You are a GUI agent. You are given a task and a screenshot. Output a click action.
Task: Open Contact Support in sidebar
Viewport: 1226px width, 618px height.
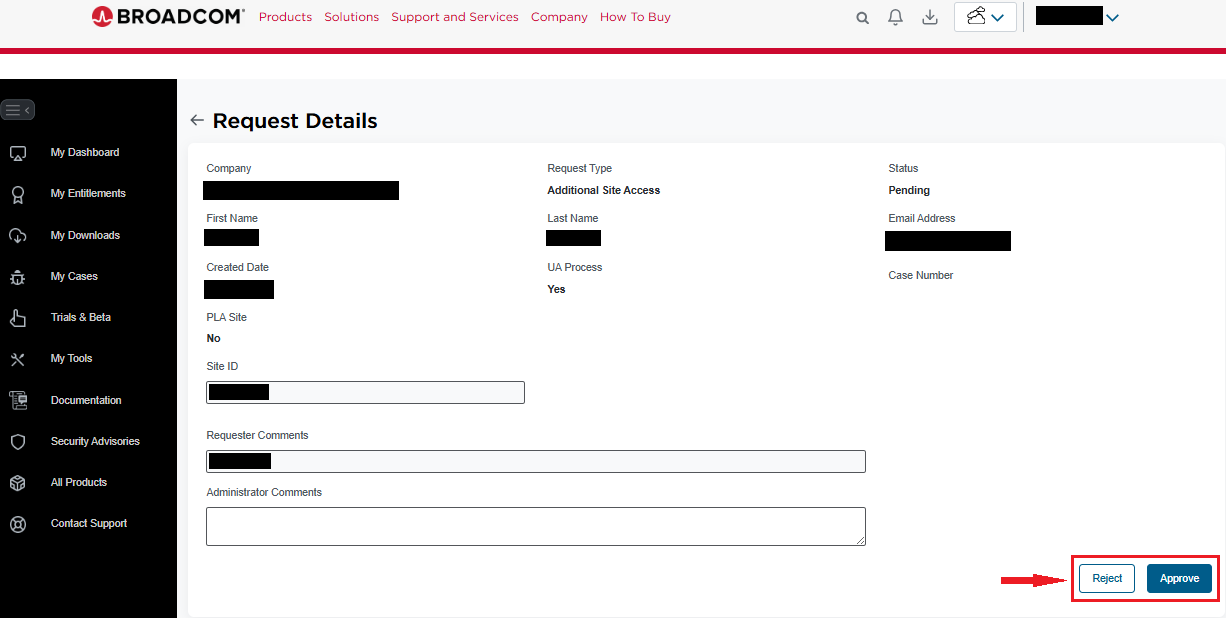[x=88, y=524]
